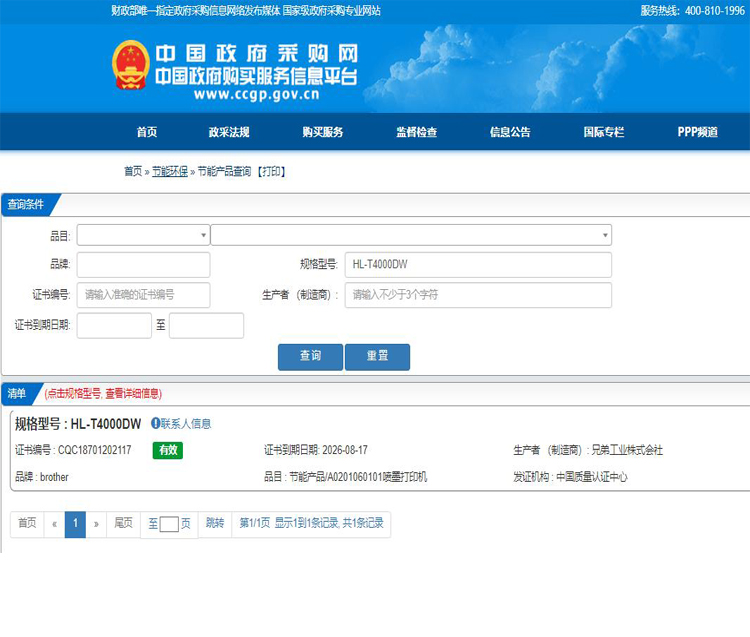
Task: Switch to the PPP频道 navigation item
Action: (x=697, y=132)
